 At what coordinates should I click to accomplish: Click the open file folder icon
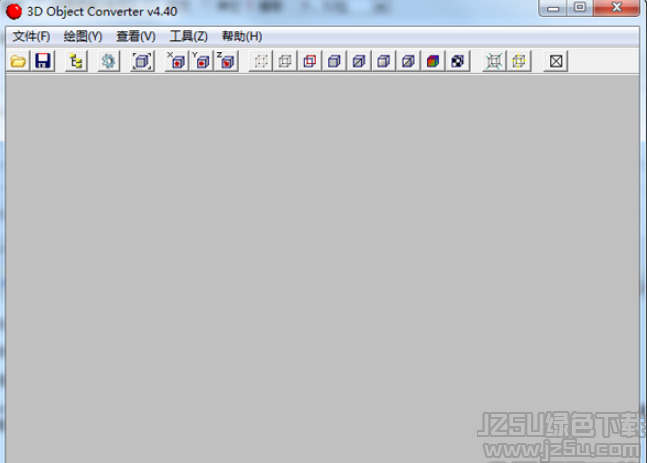pos(19,61)
